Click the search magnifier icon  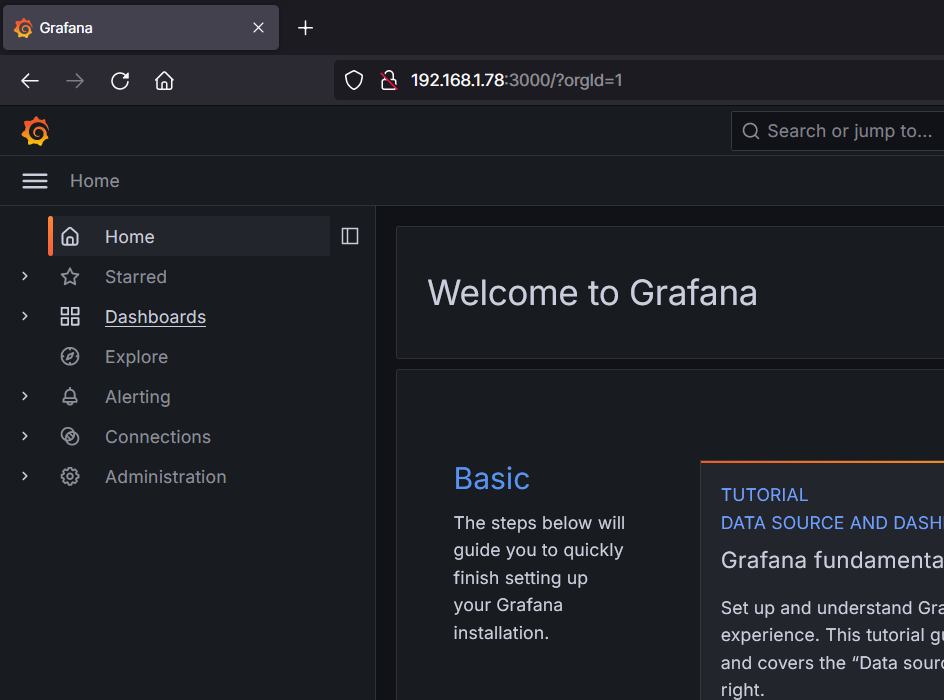click(750, 131)
